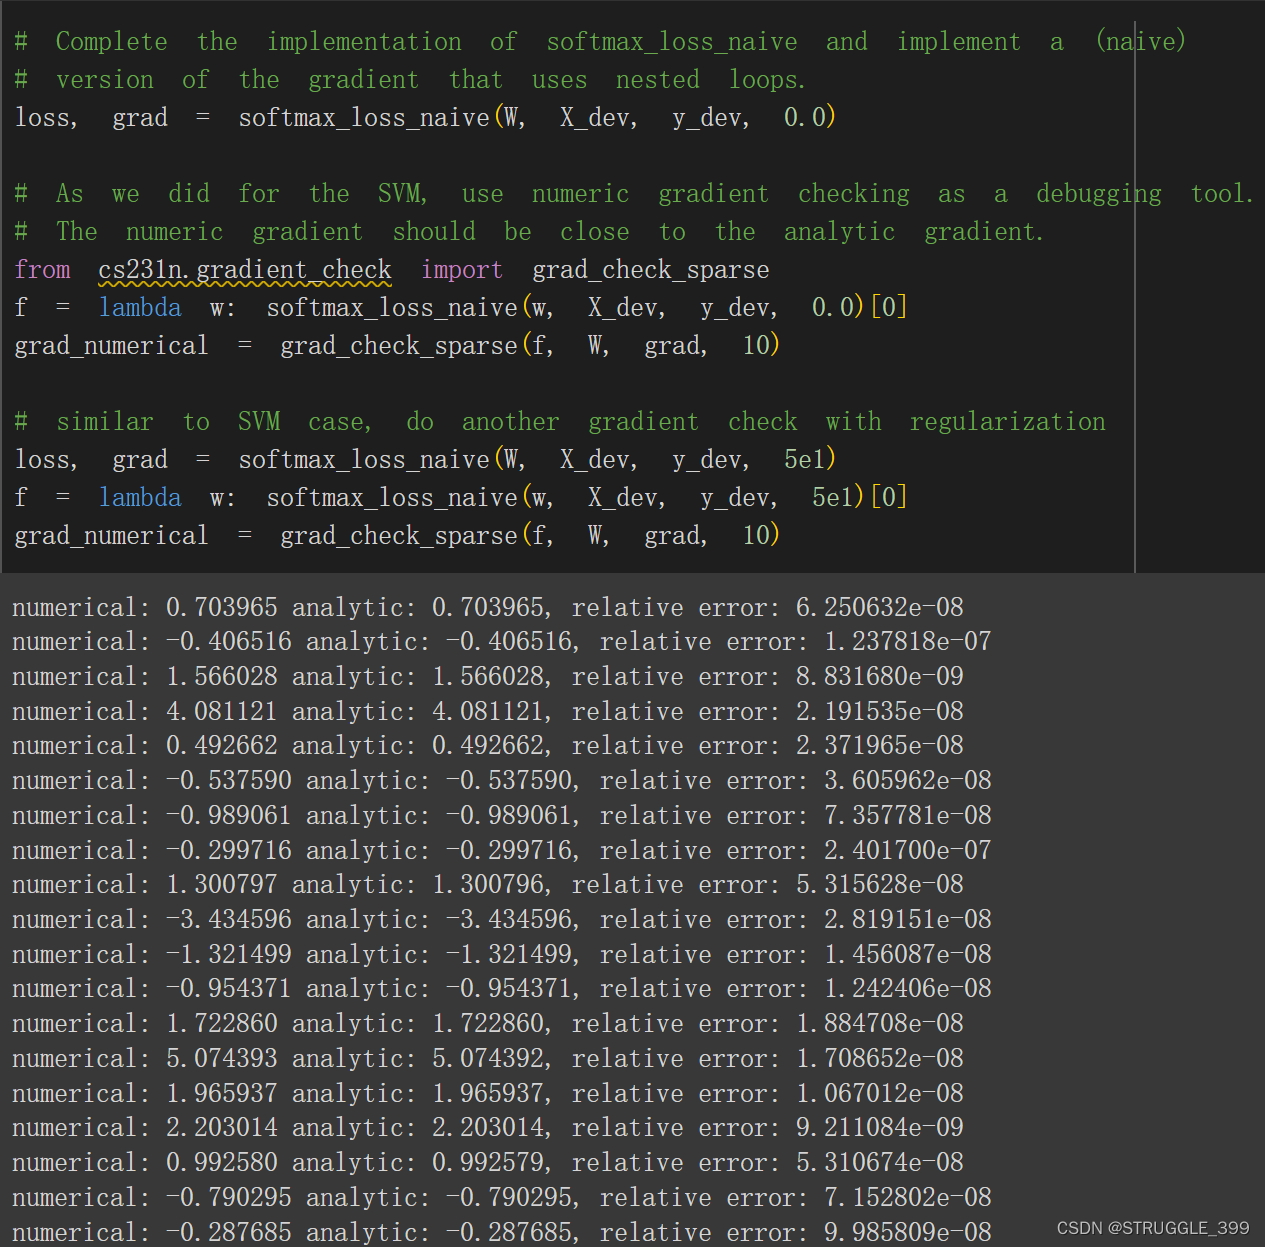
Task: Click the import keyword
Action: tap(462, 270)
